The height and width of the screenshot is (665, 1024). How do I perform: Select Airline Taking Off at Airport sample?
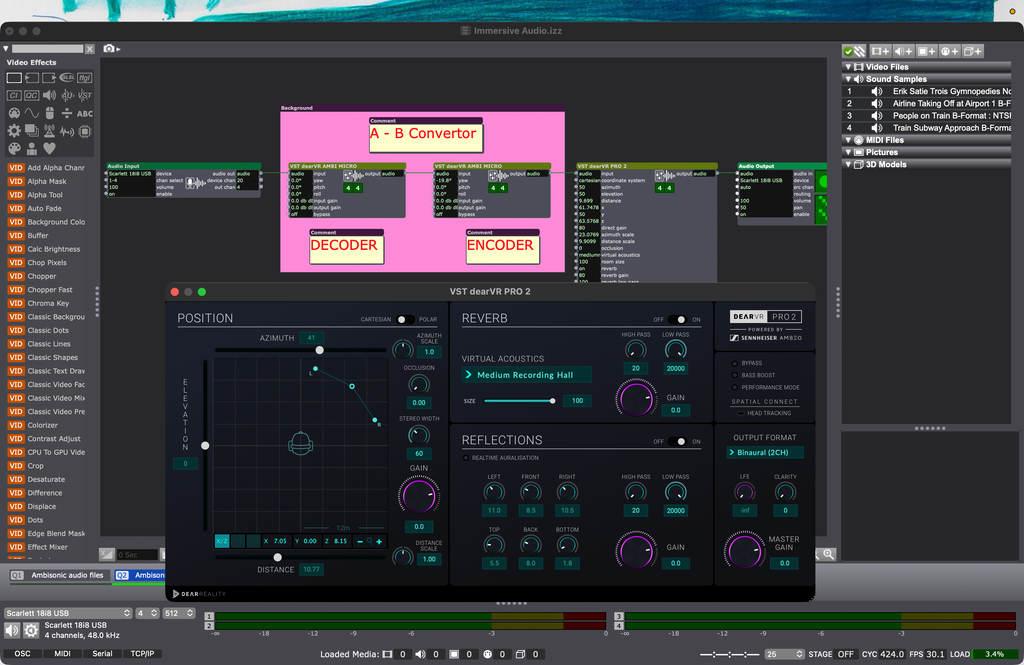pyautogui.click(x=926, y=103)
